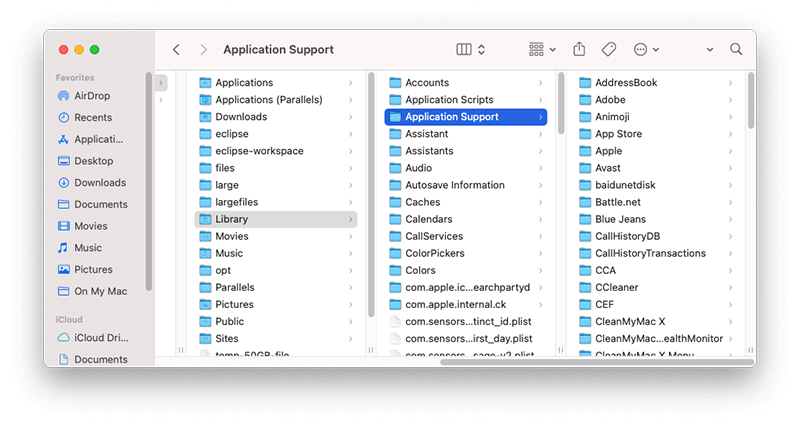This screenshot has height=425, width=800.
Task: Select the CleanMyMac X folder
Action: click(656, 321)
